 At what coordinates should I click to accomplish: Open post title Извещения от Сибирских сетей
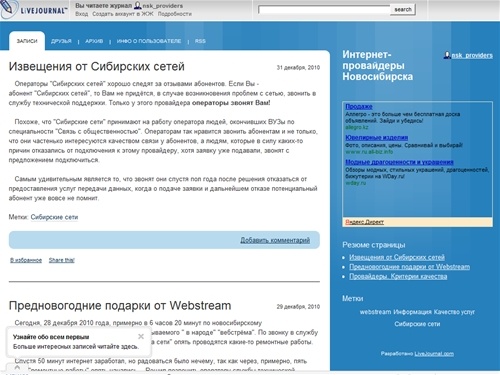(x=97, y=66)
